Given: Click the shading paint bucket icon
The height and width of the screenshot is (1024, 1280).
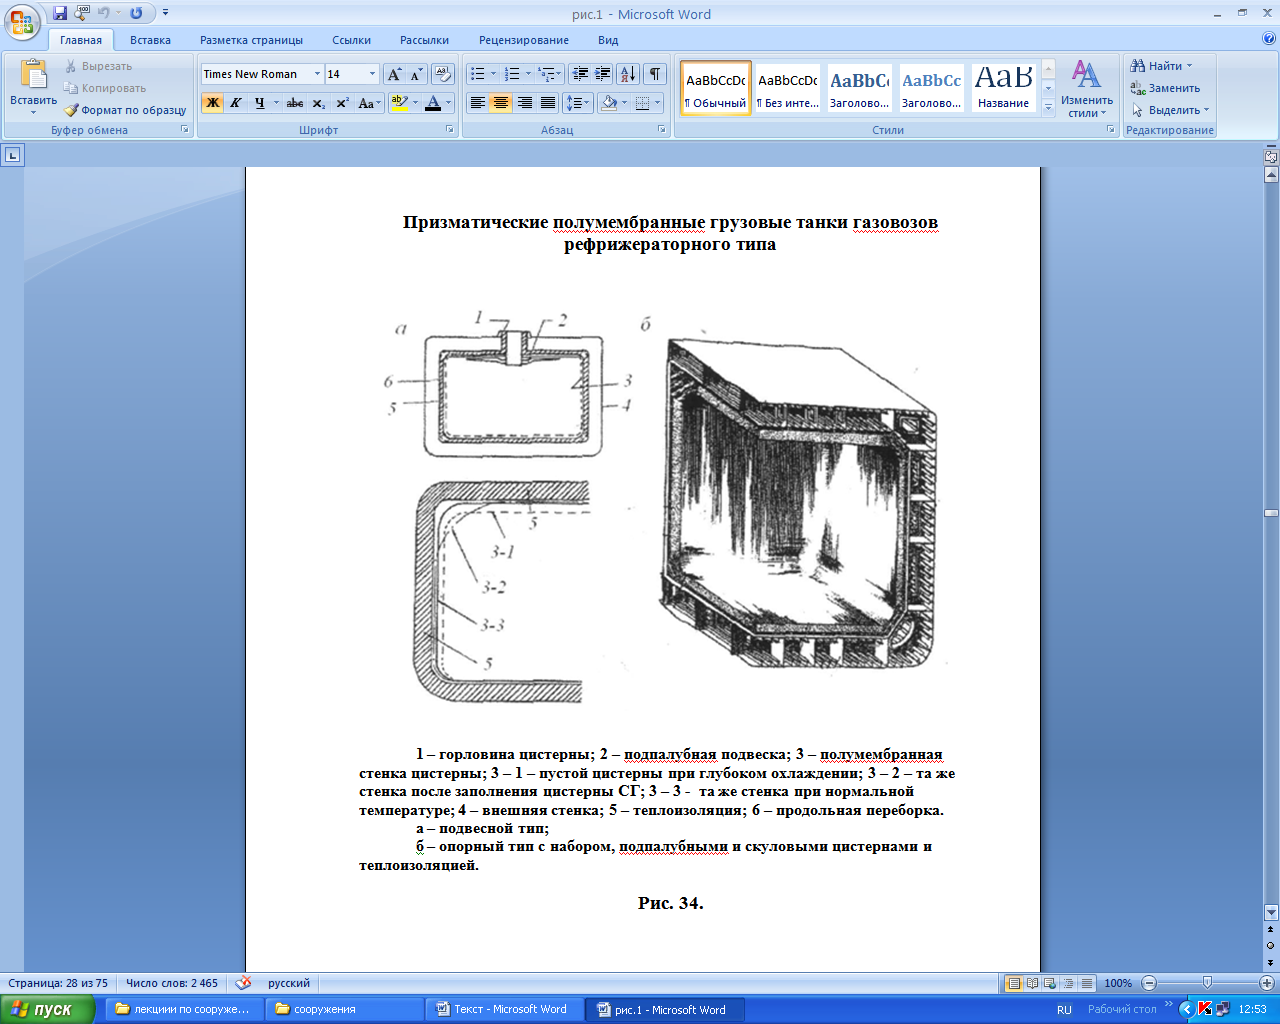Looking at the screenshot, I should tap(609, 103).
